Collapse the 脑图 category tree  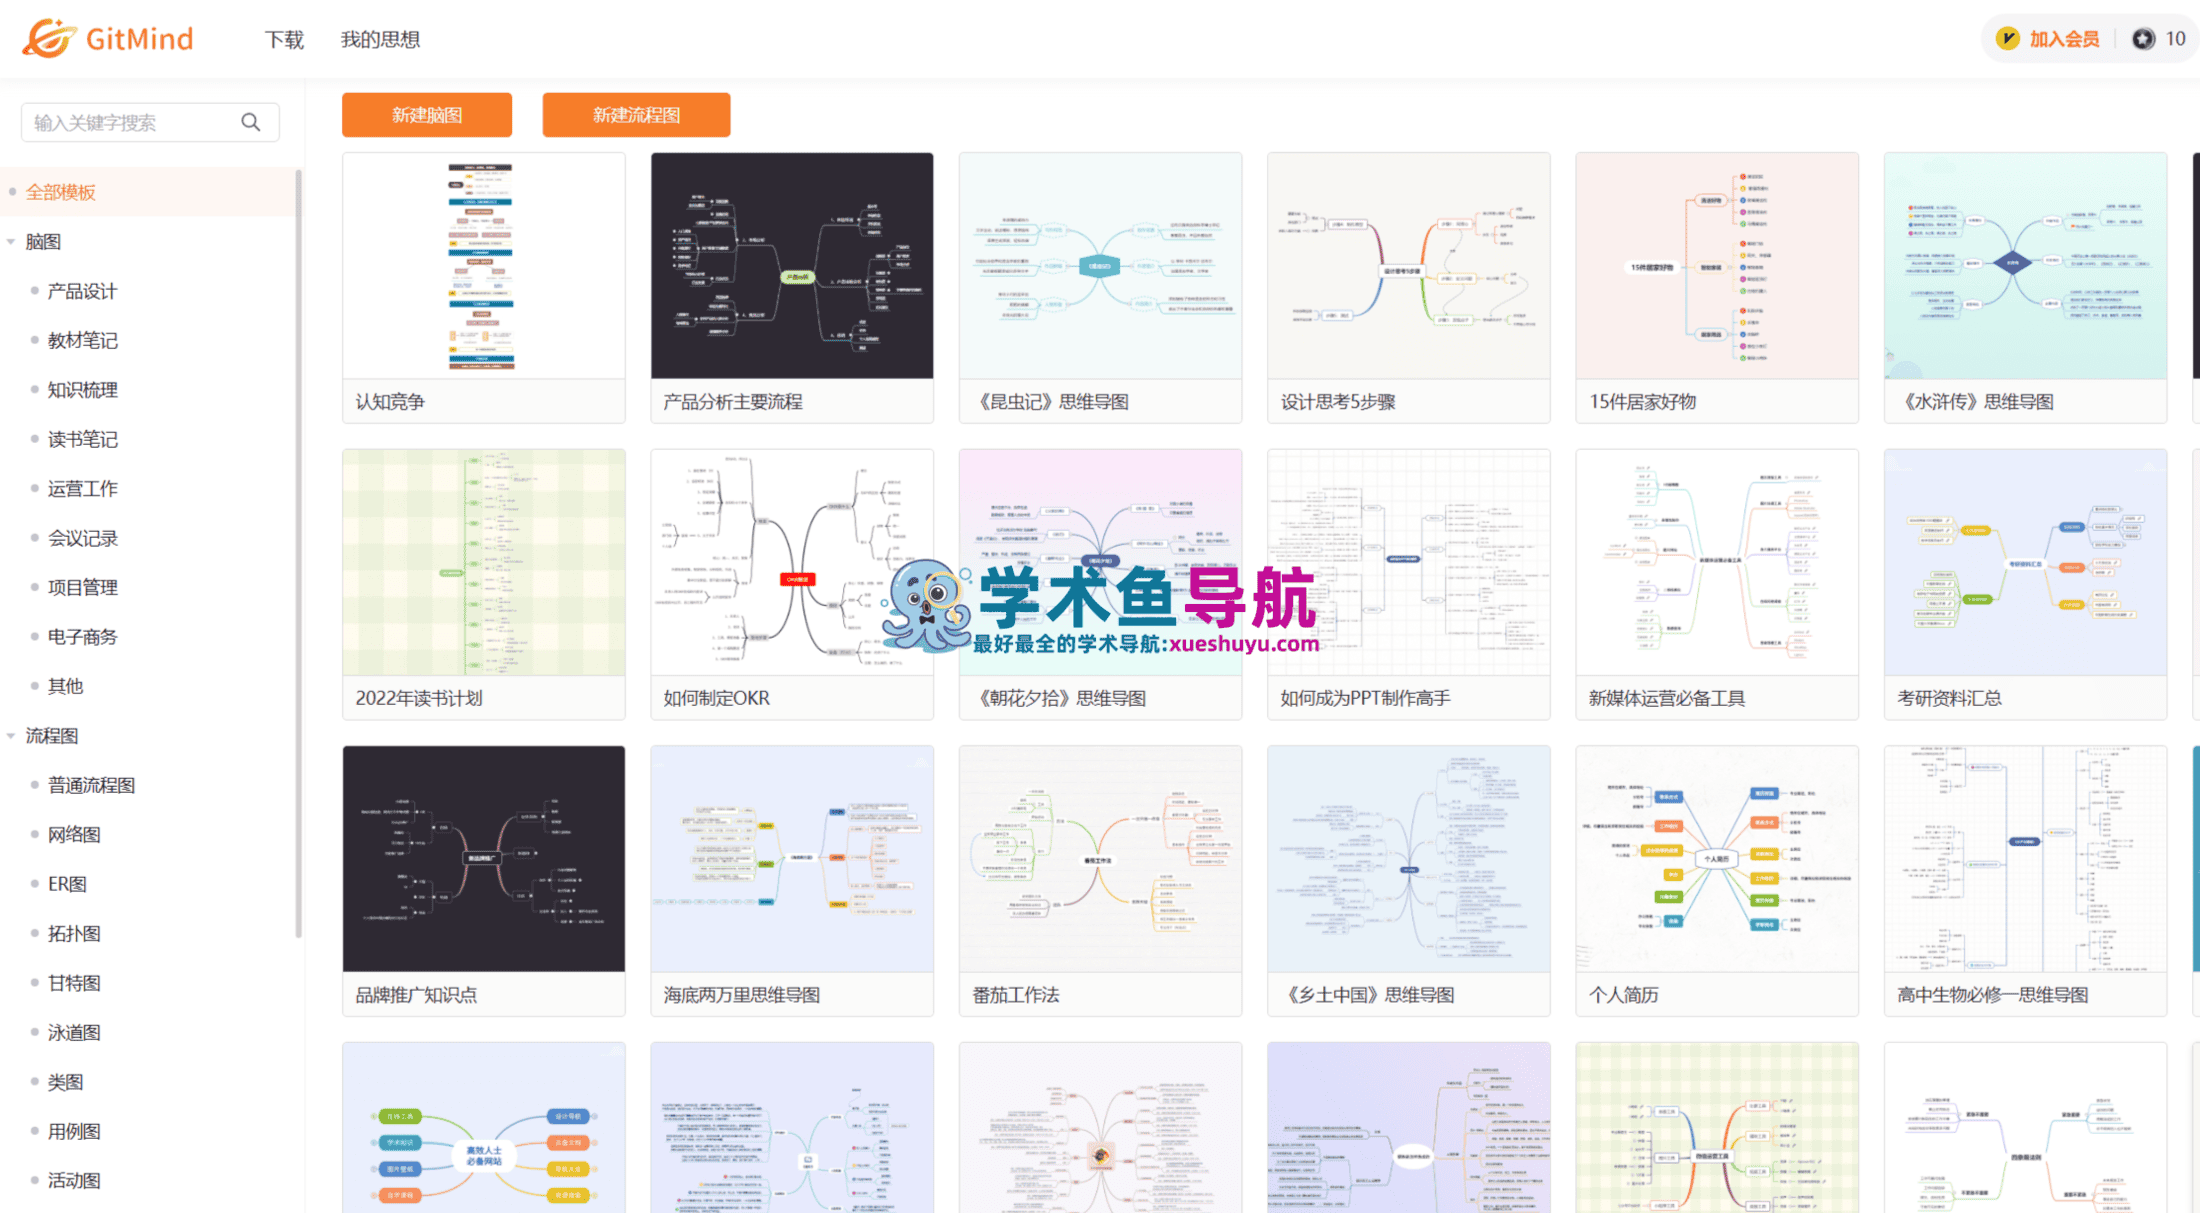[x=11, y=241]
